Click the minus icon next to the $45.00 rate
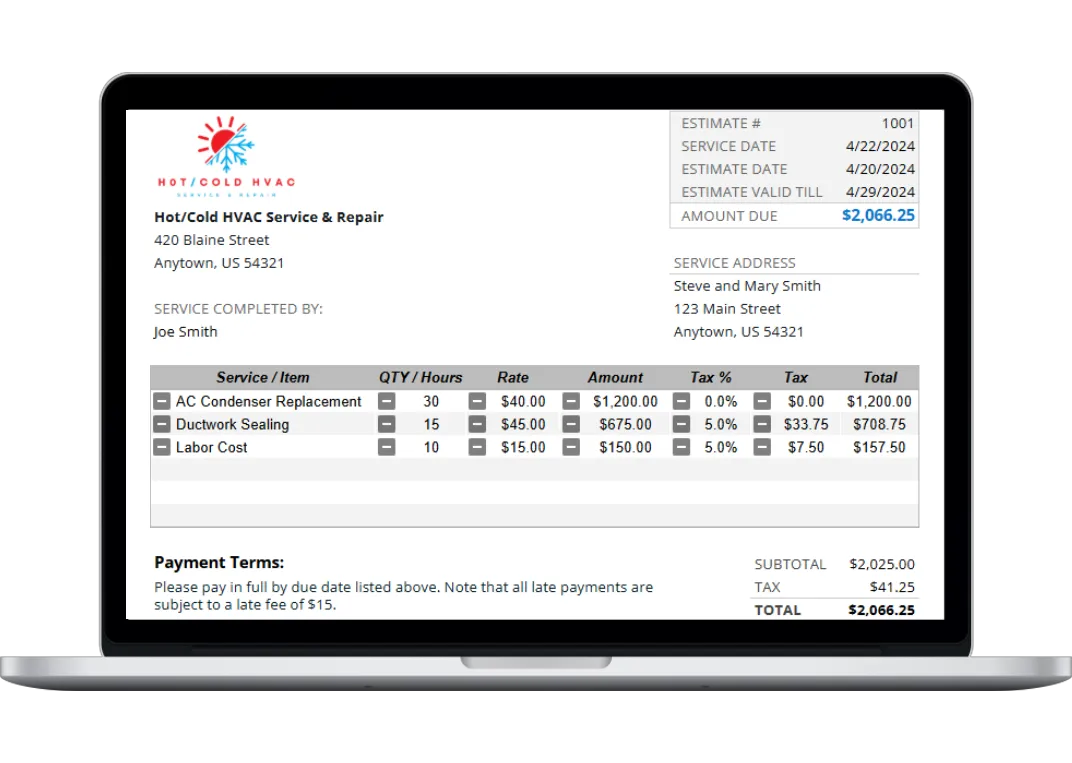Image resolution: width=1072 pixels, height=763 pixels. (478, 424)
